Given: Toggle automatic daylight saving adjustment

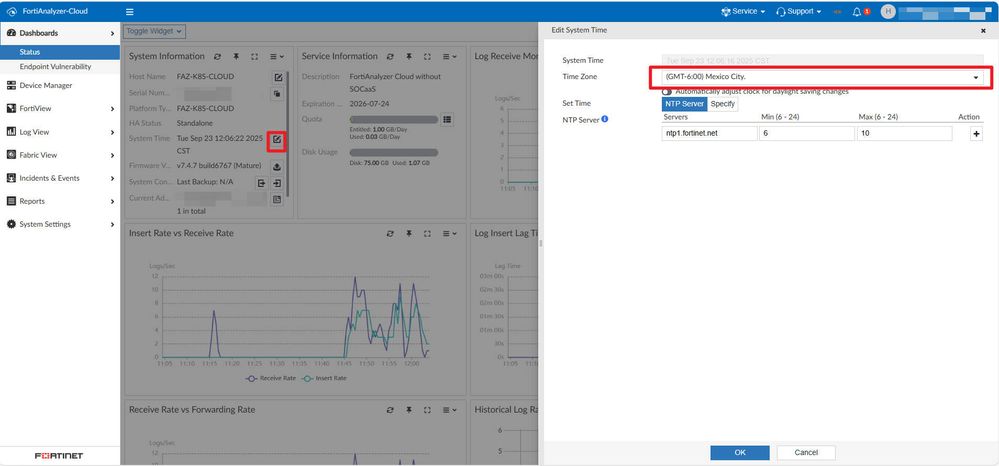Looking at the screenshot, I should (666, 92).
